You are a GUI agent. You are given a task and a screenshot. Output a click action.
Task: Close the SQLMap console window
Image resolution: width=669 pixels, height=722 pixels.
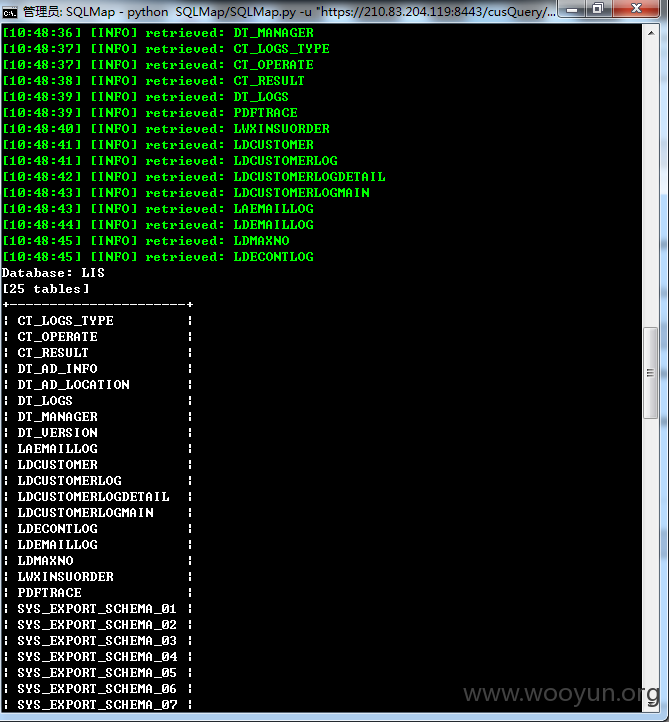pyautogui.click(x=636, y=9)
